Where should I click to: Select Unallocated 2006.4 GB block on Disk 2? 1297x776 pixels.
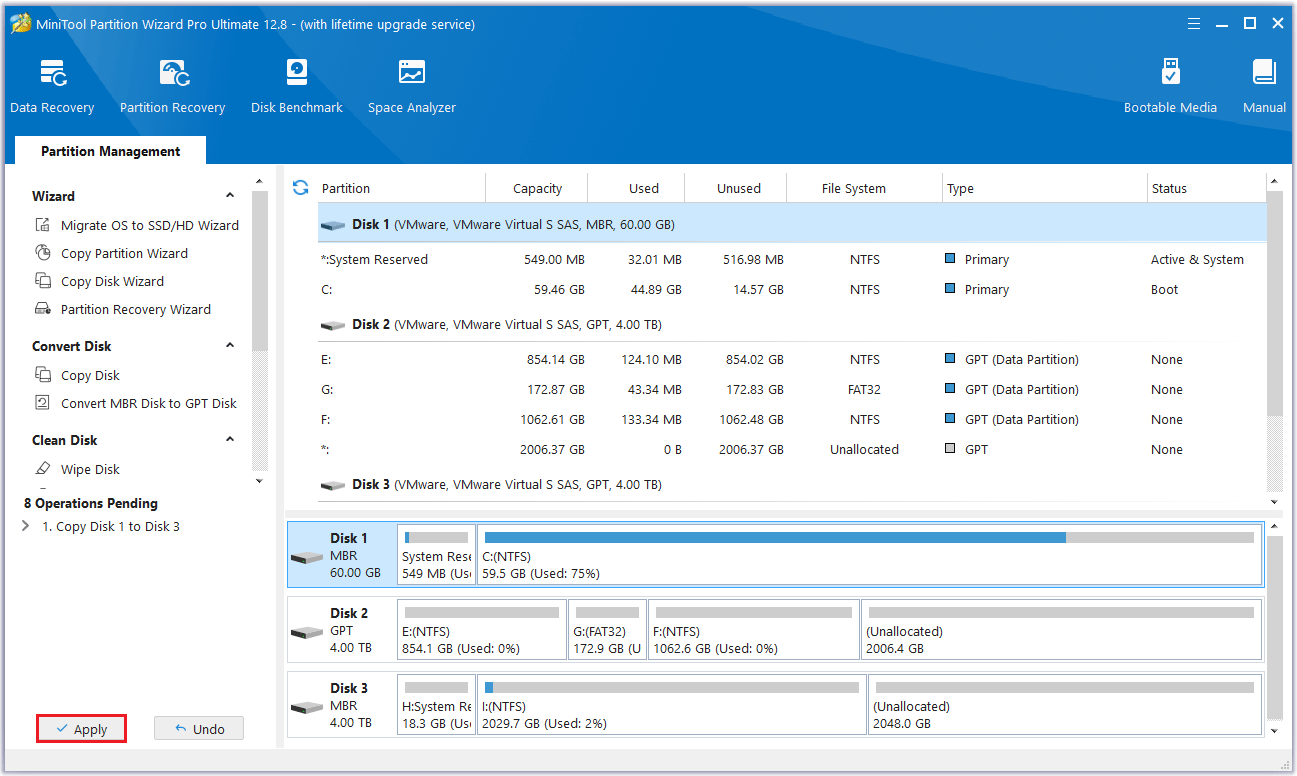click(x=1062, y=629)
